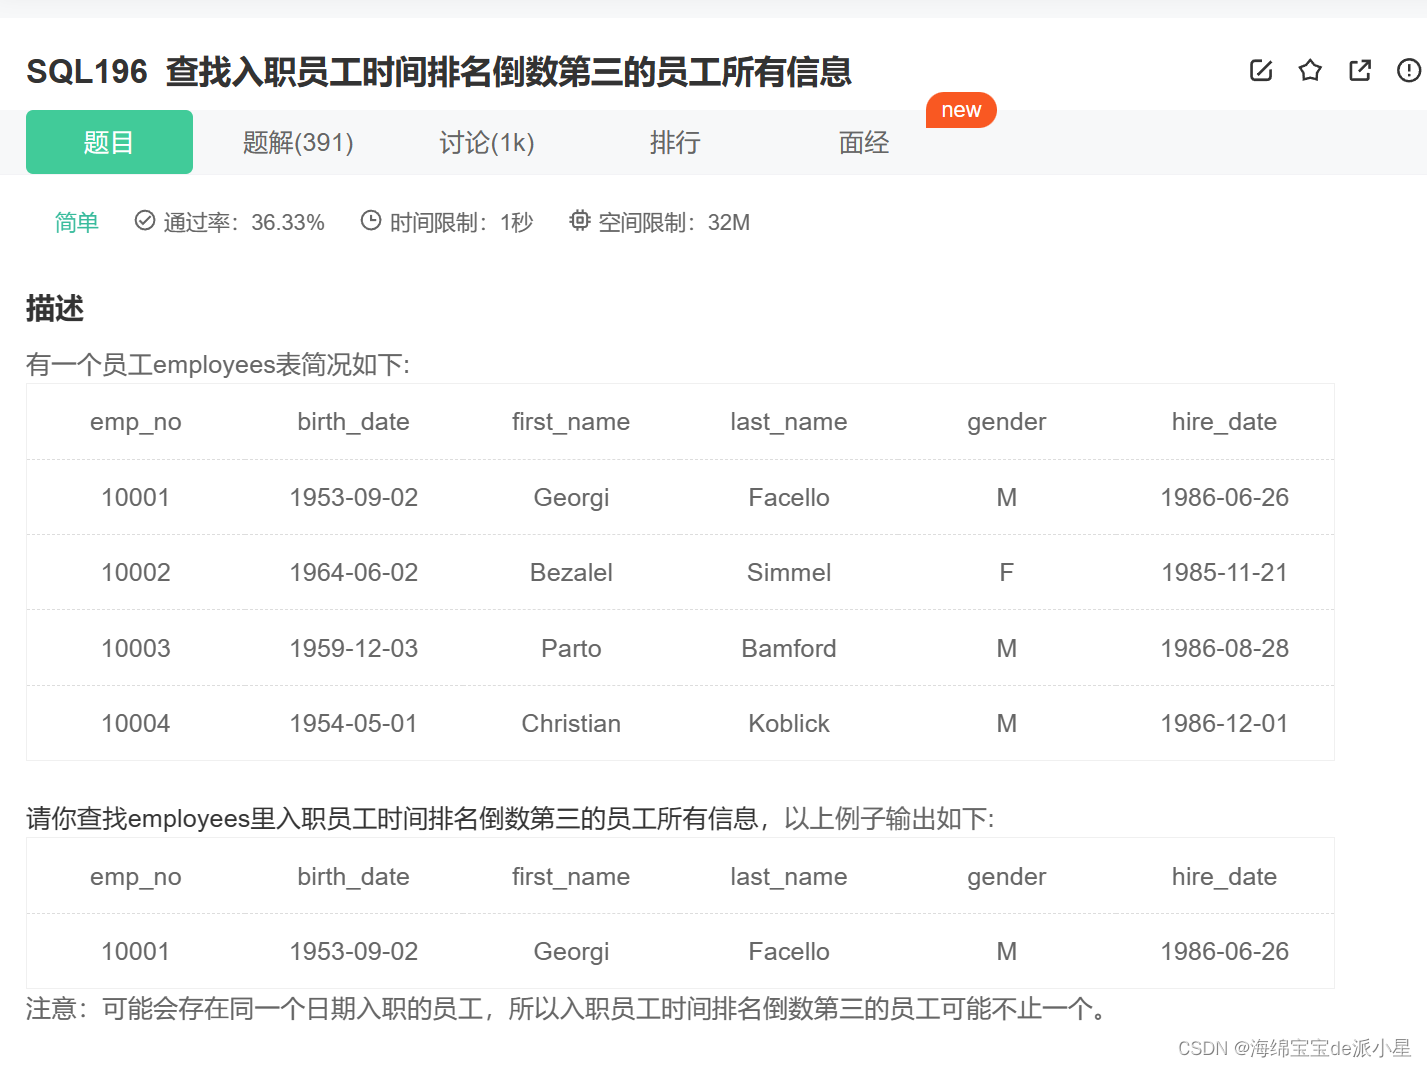Select the 题目 tab

click(109, 142)
